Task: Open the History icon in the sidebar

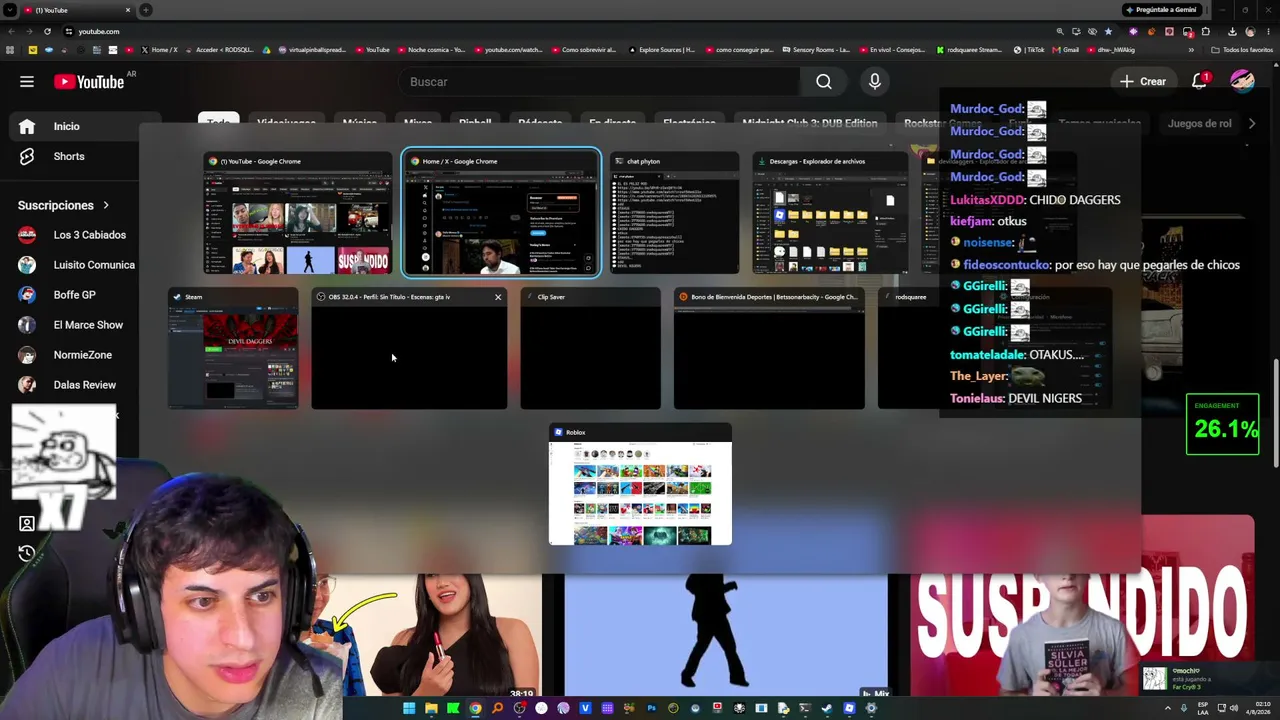Action: 27,553
